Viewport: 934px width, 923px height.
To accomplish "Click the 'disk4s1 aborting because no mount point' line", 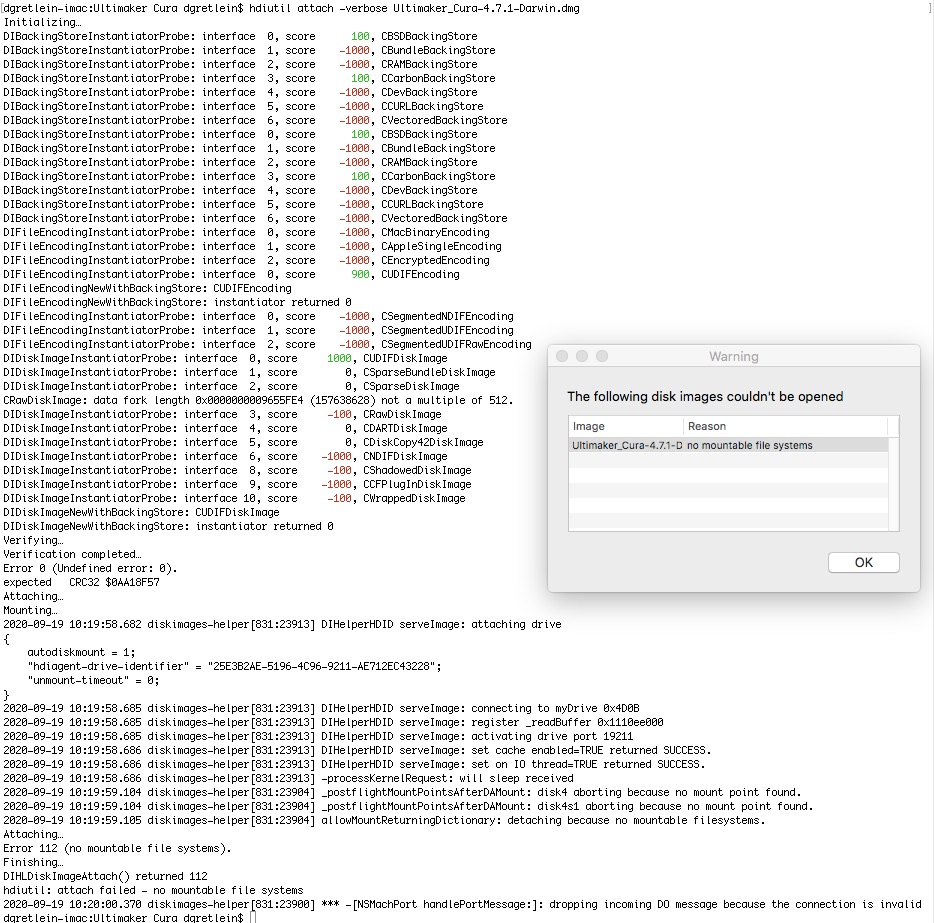I will click(x=408, y=806).
